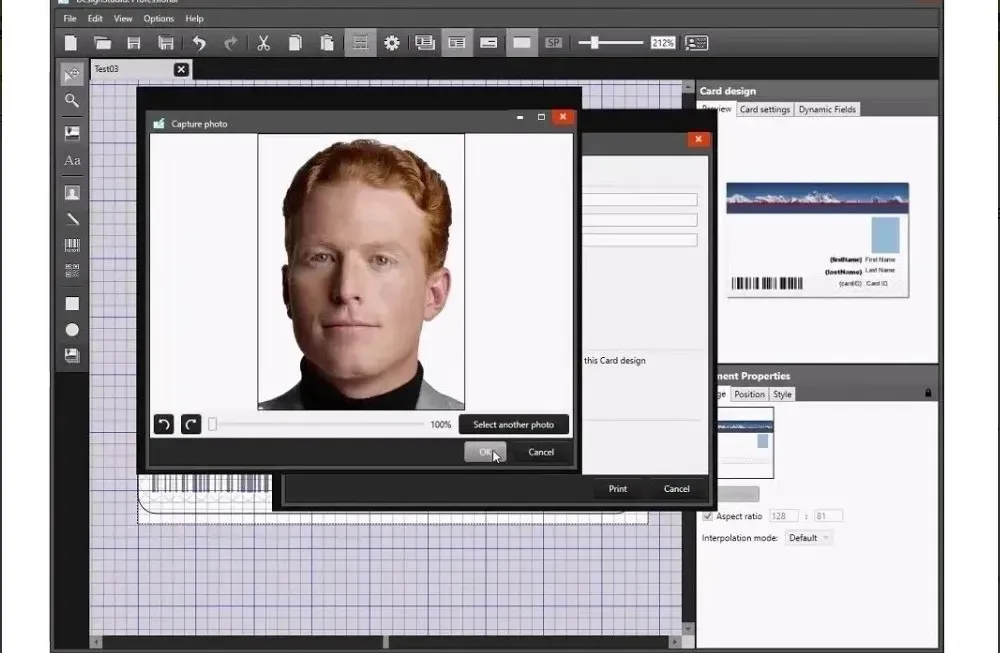The height and width of the screenshot is (653, 1000).
Task: Open the settings gear in the toolbar
Action: [x=392, y=43]
